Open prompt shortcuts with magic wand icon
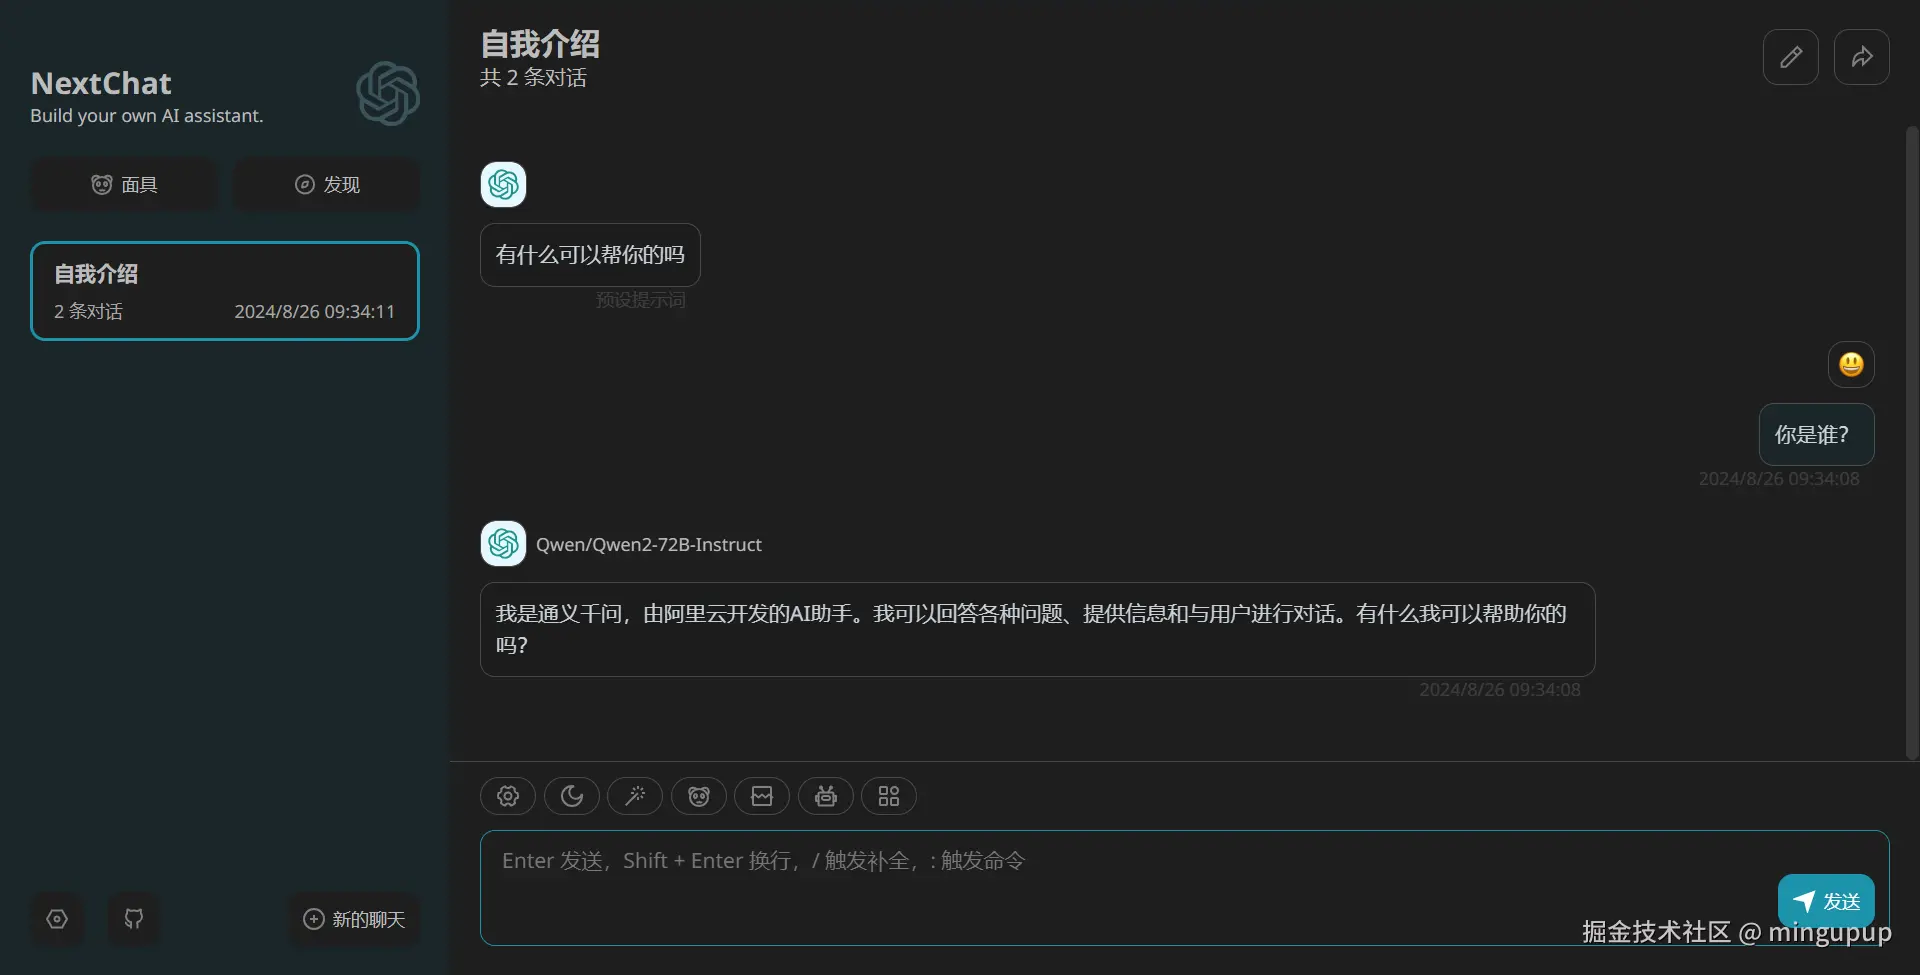Screen dimensions: 1920x975 click(x=635, y=796)
